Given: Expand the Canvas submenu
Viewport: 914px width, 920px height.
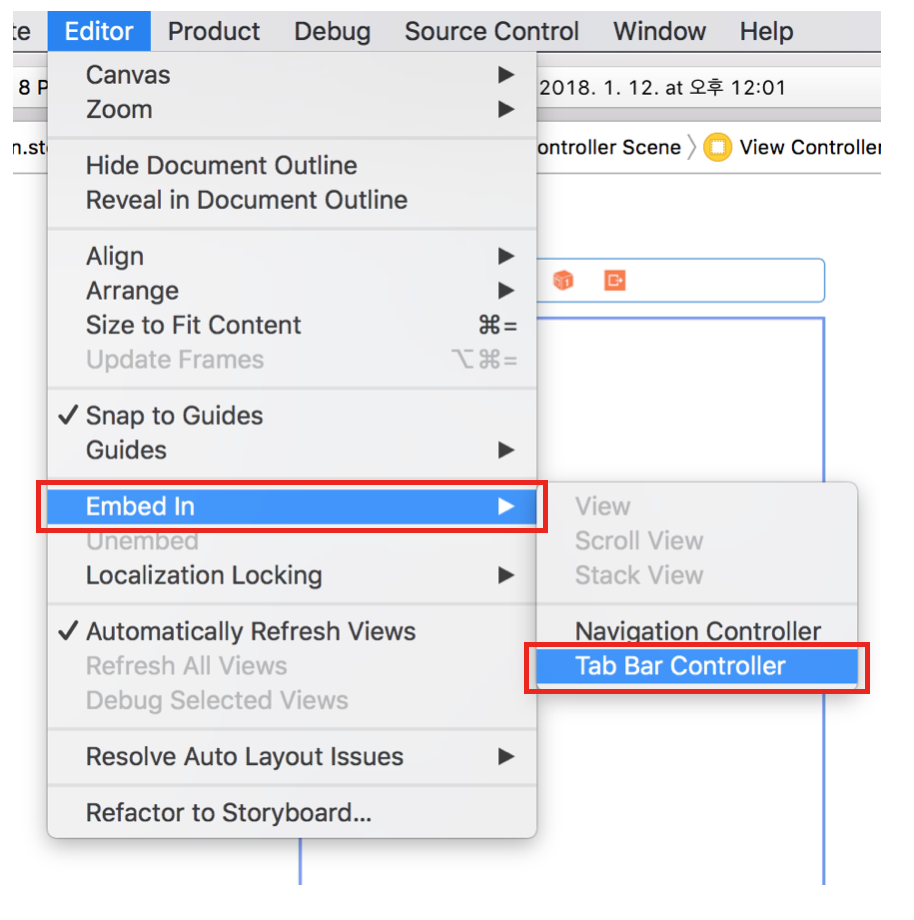Looking at the screenshot, I should point(292,75).
